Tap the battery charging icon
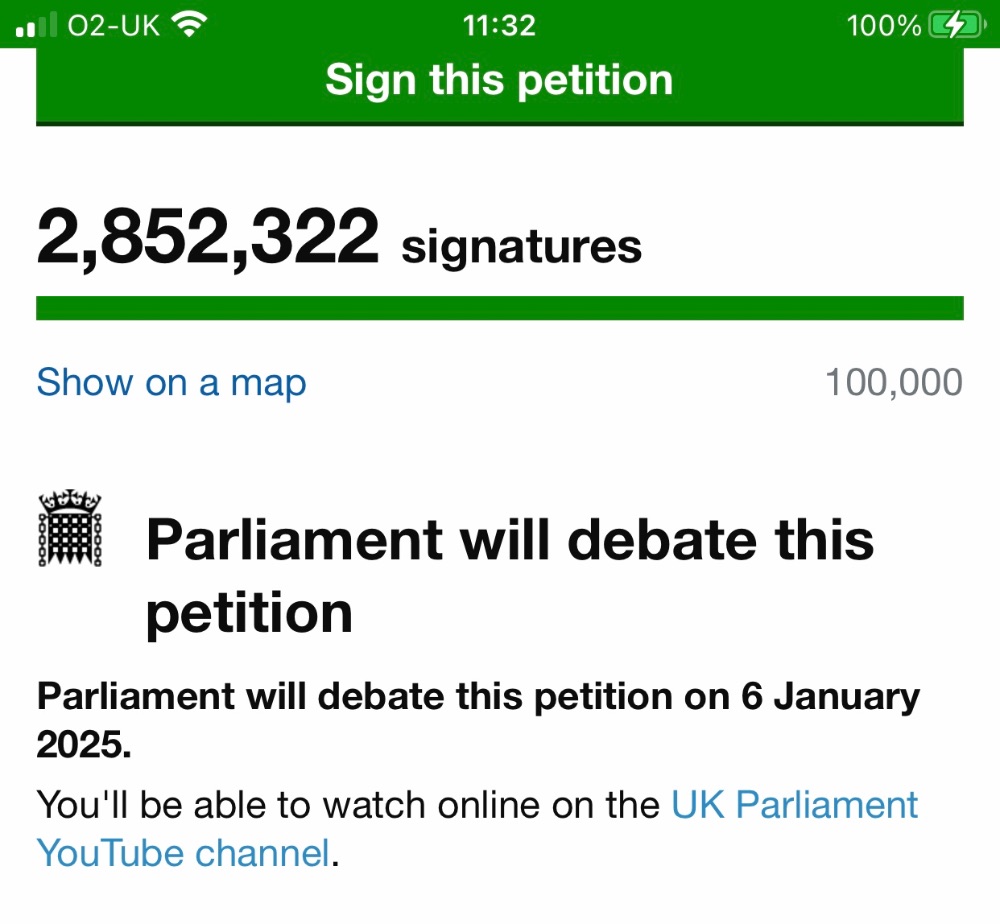Viewport: 1000px width, 924px height. click(x=957, y=26)
